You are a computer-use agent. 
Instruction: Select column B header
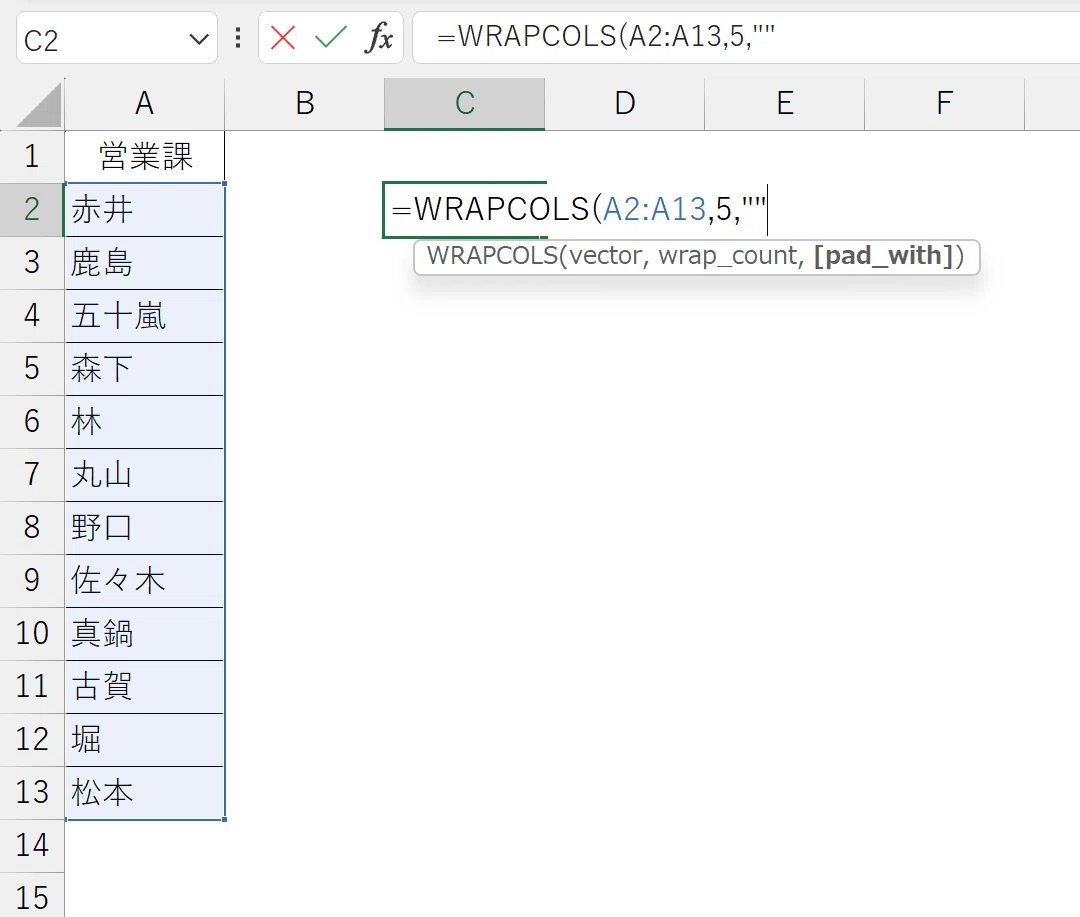coord(304,104)
